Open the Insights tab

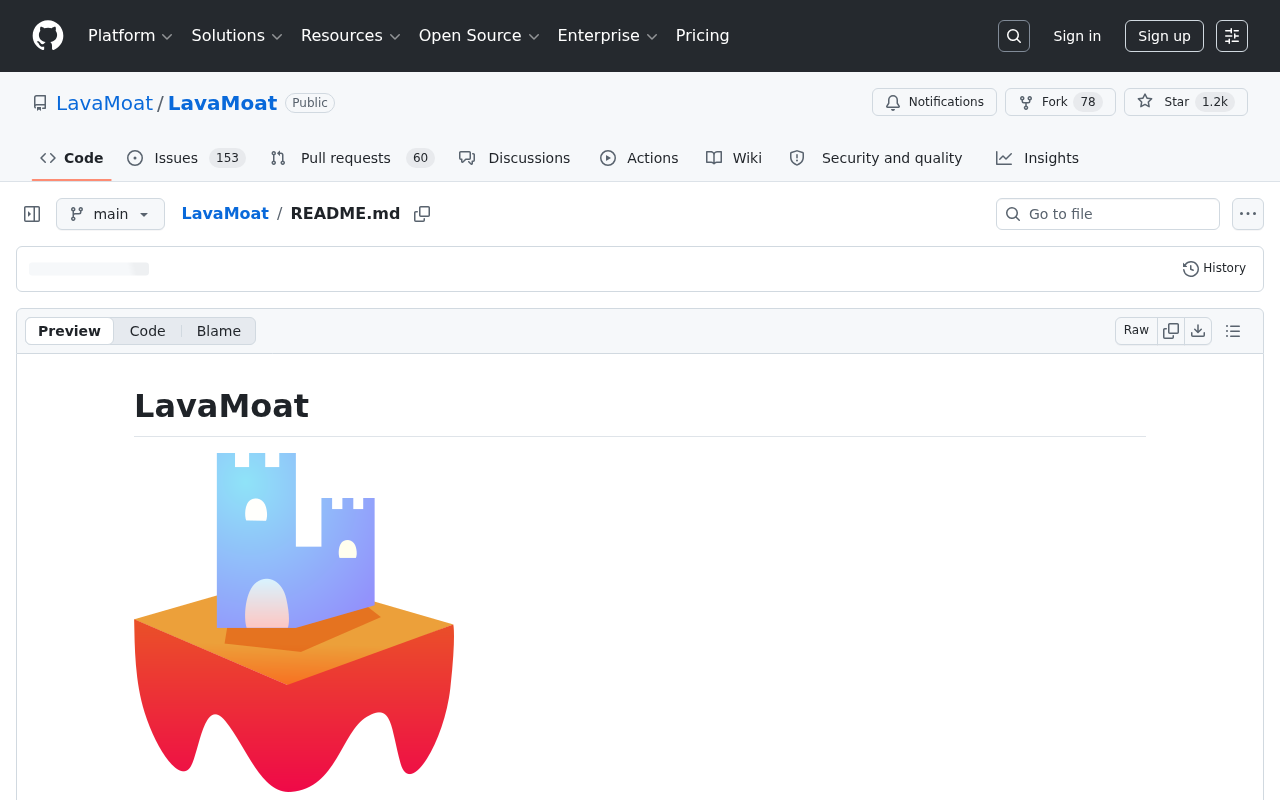(1038, 158)
